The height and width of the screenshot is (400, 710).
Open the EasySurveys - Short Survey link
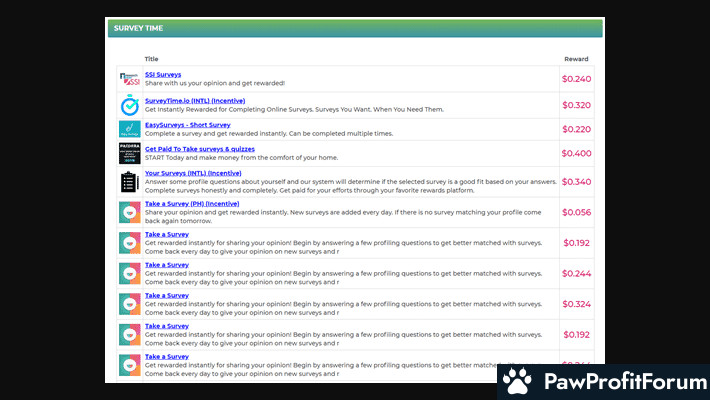pos(187,125)
